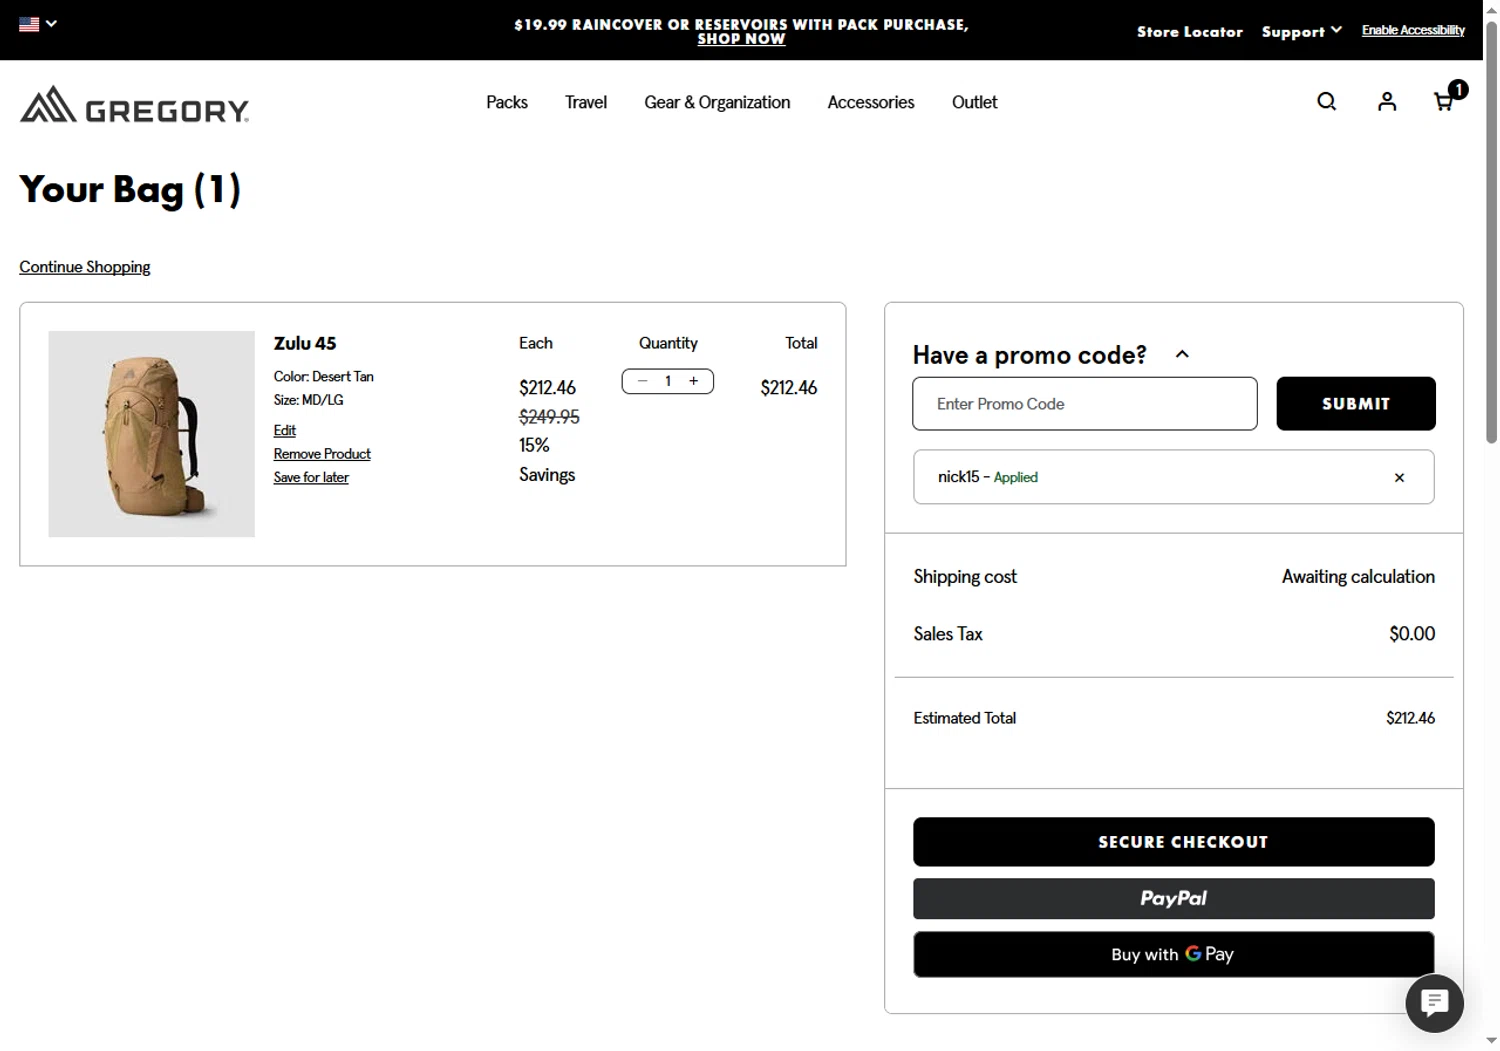Screen dimensions: 1500x1051
Task: Select the Sales Tax $0.00 value
Action: tap(1412, 634)
